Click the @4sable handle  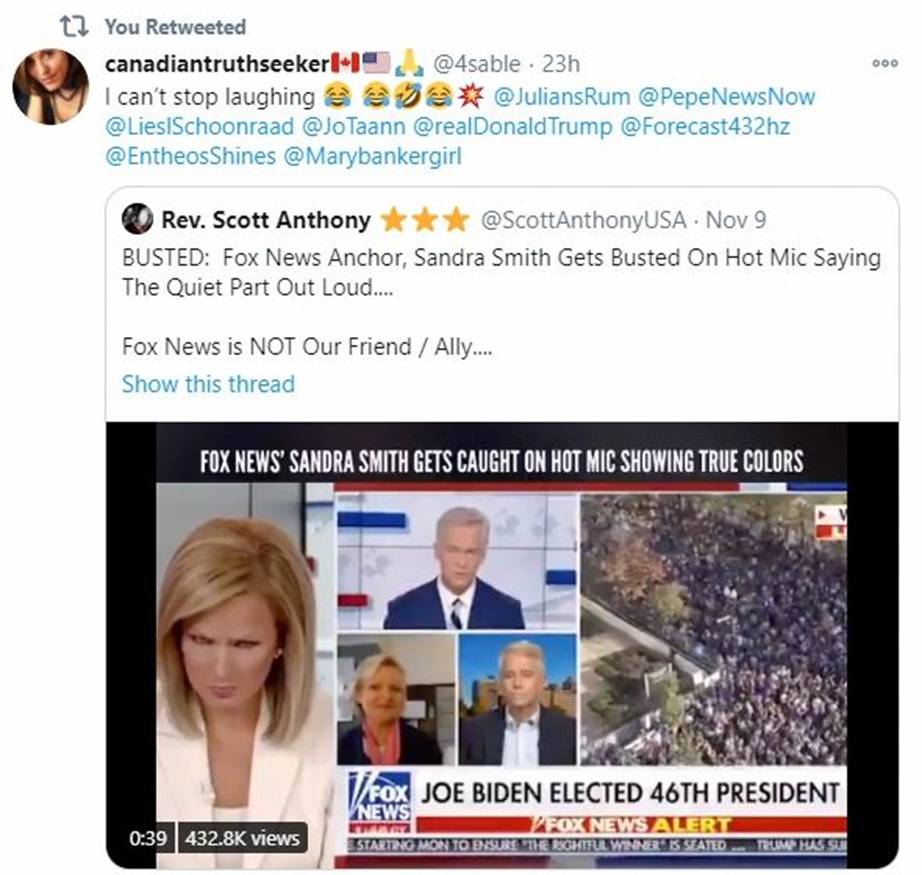click(476, 64)
